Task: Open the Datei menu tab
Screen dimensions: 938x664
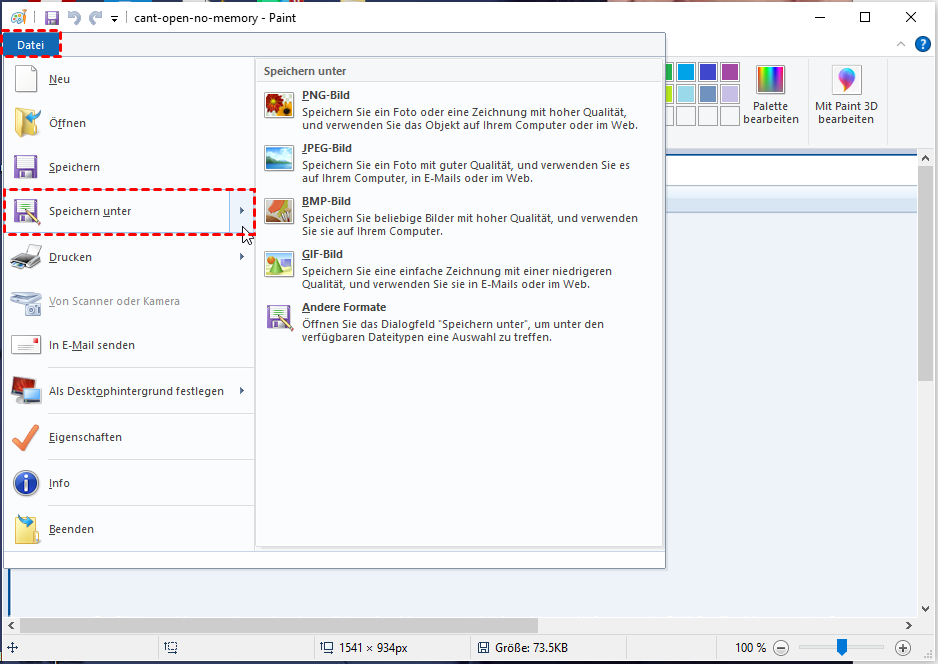Action: (x=31, y=45)
